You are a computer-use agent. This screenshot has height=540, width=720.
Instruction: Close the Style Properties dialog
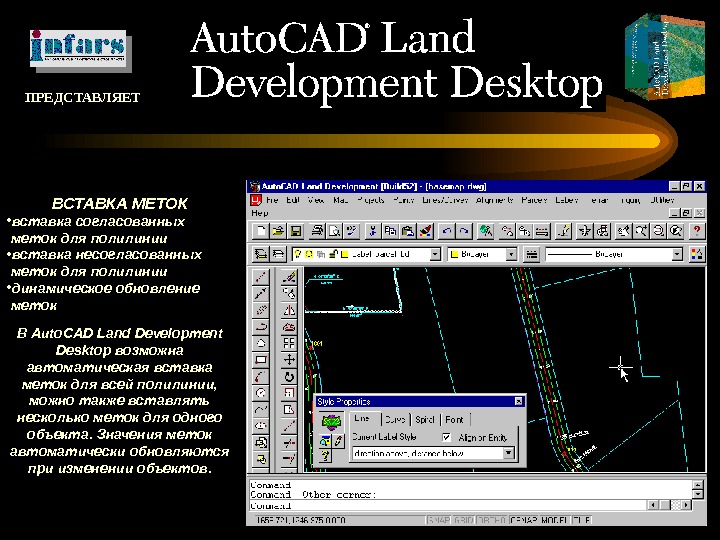pyautogui.click(x=518, y=401)
